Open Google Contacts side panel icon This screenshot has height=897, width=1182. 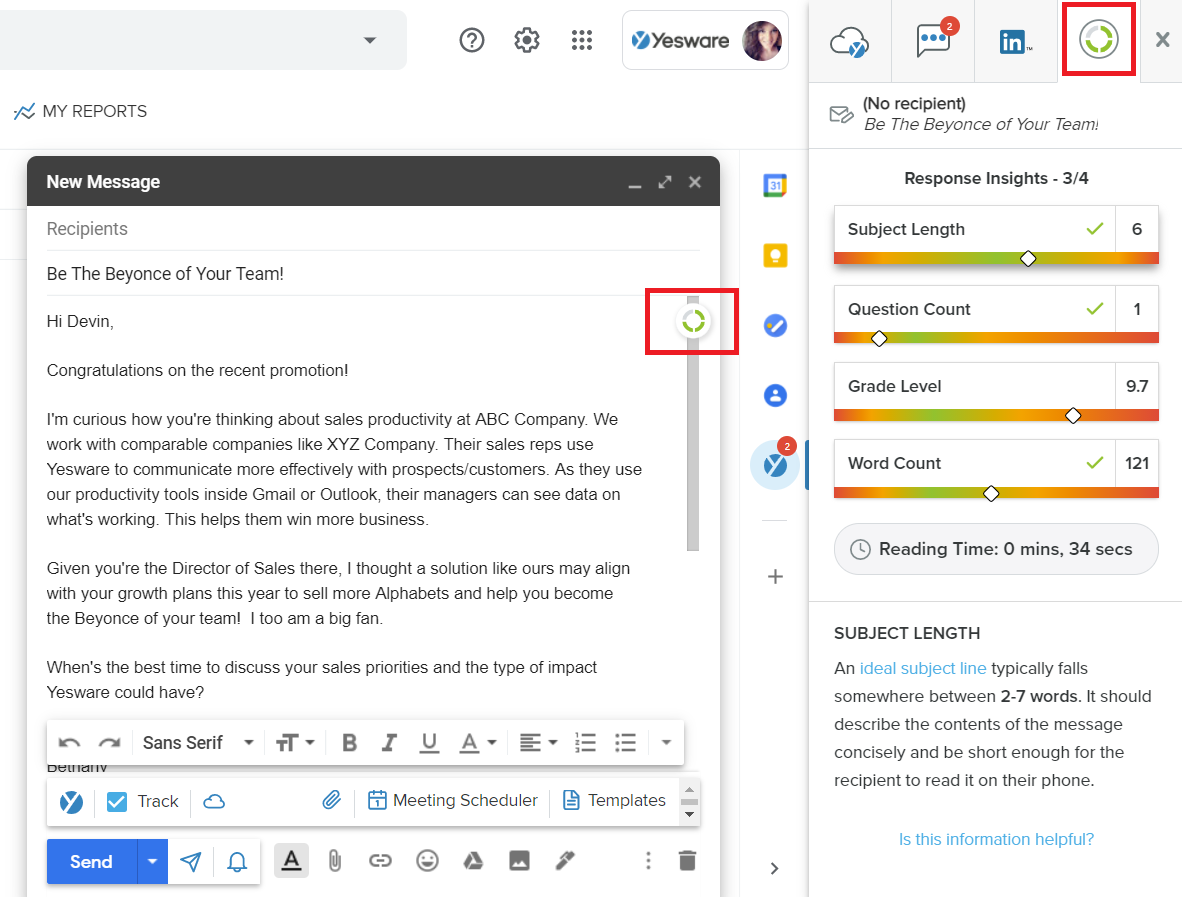pos(775,396)
